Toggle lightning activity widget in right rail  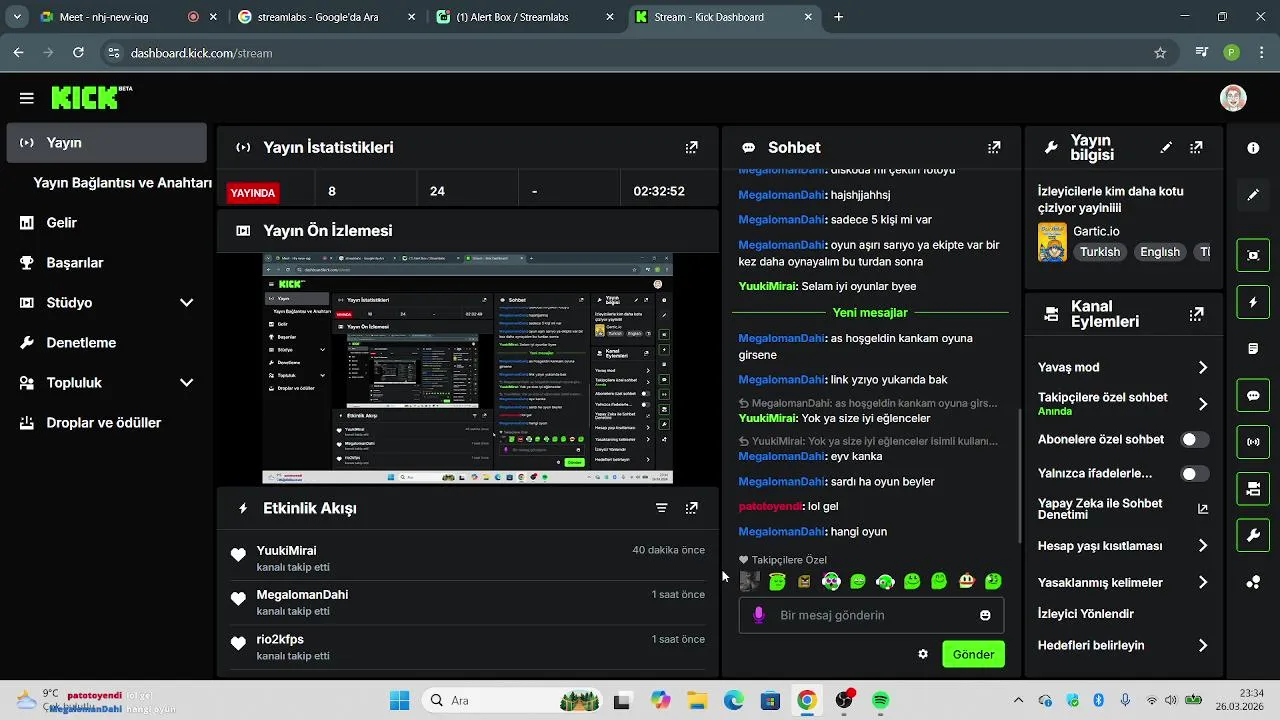click(1253, 302)
